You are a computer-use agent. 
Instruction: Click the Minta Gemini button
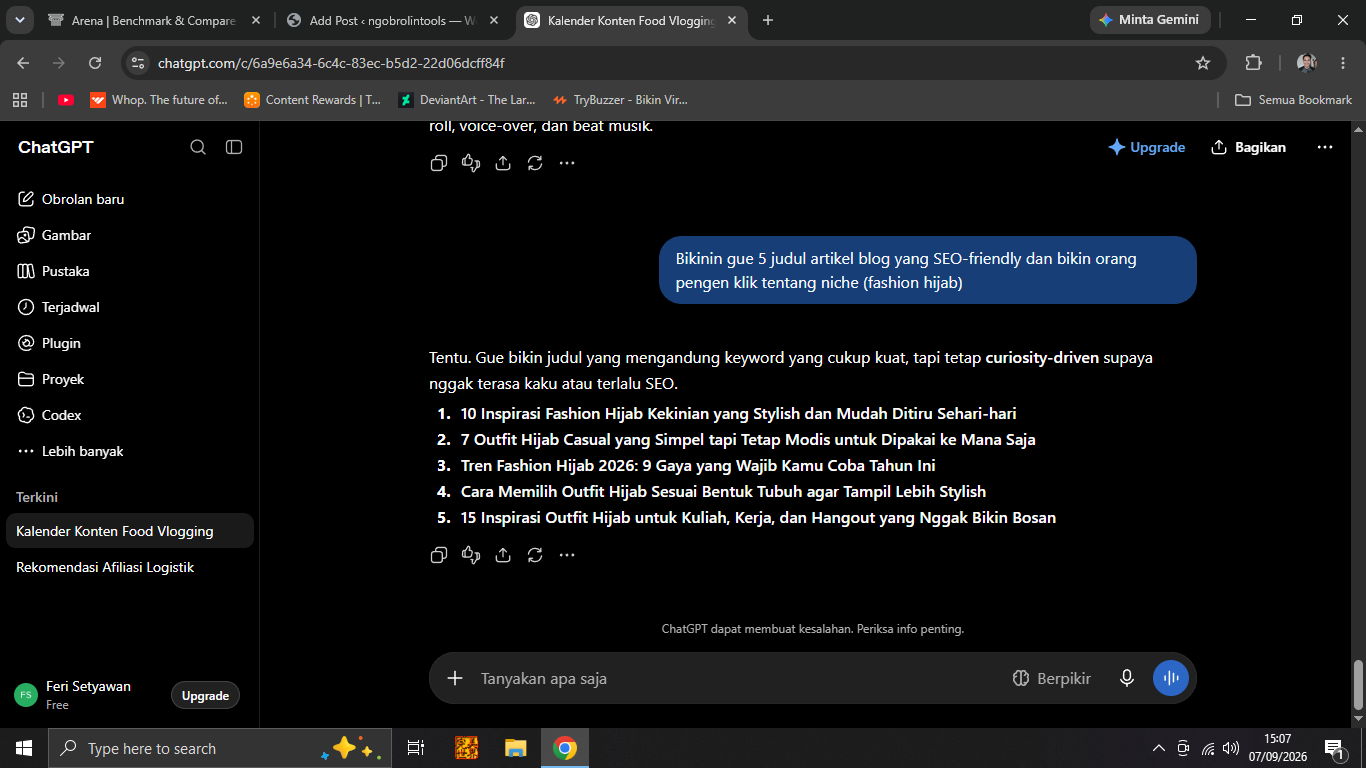click(1149, 20)
